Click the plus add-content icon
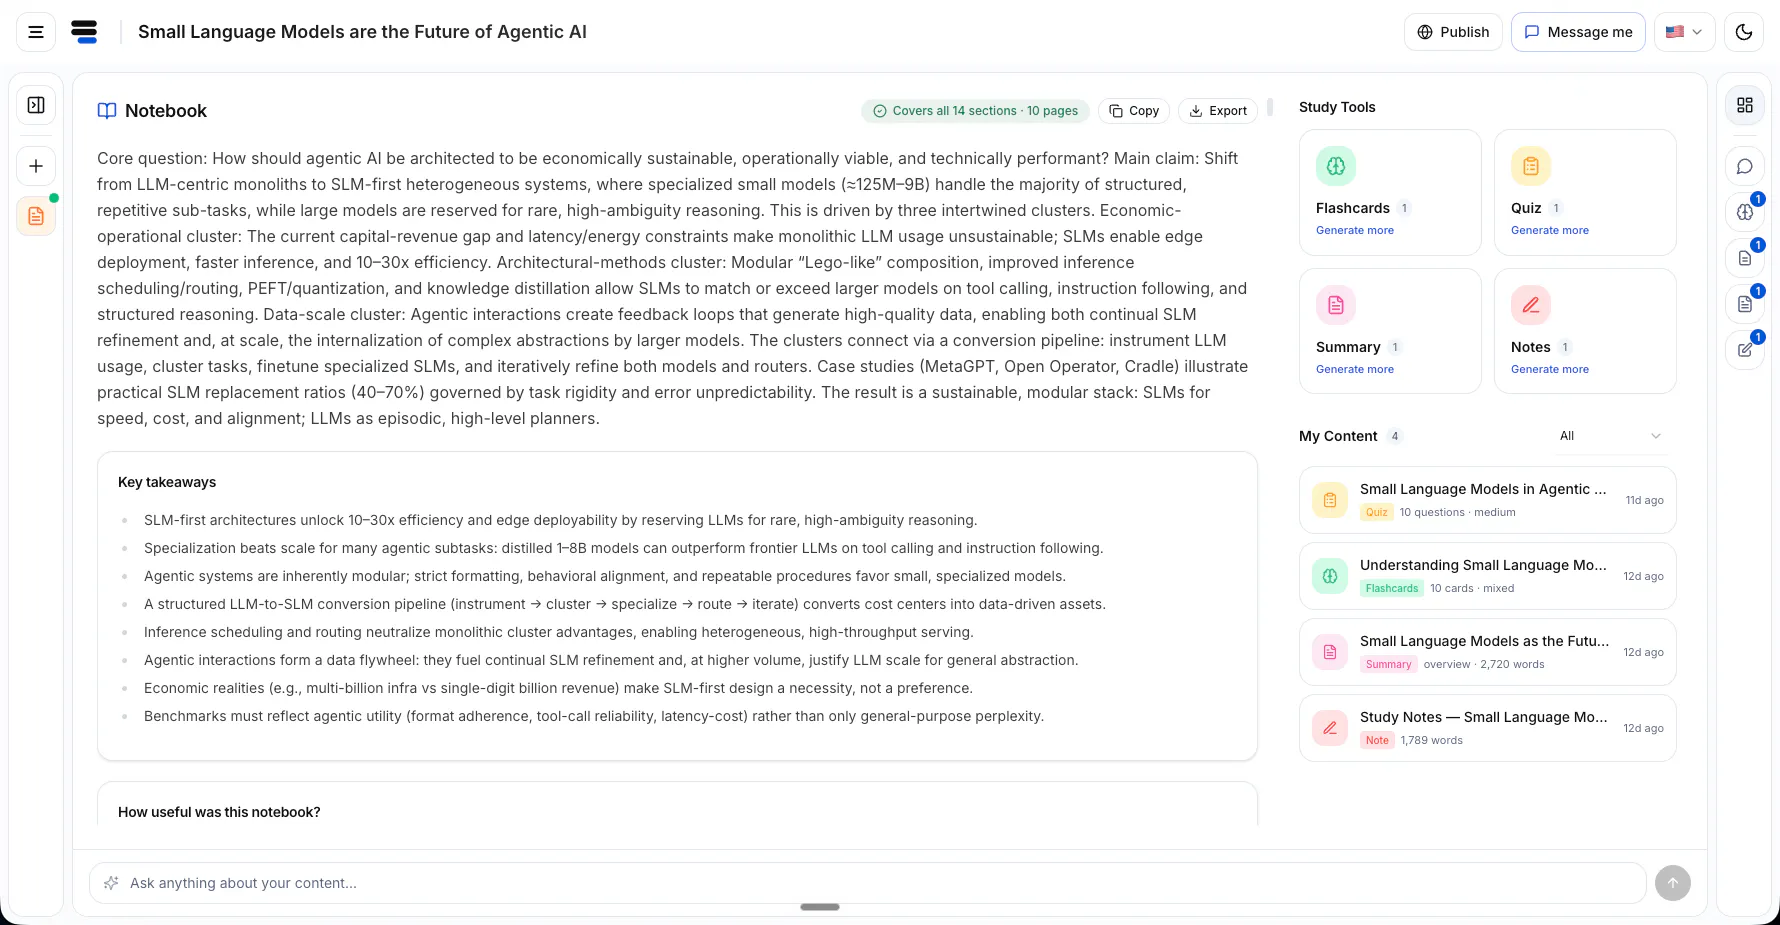The height and width of the screenshot is (925, 1780). (x=36, y=166)
